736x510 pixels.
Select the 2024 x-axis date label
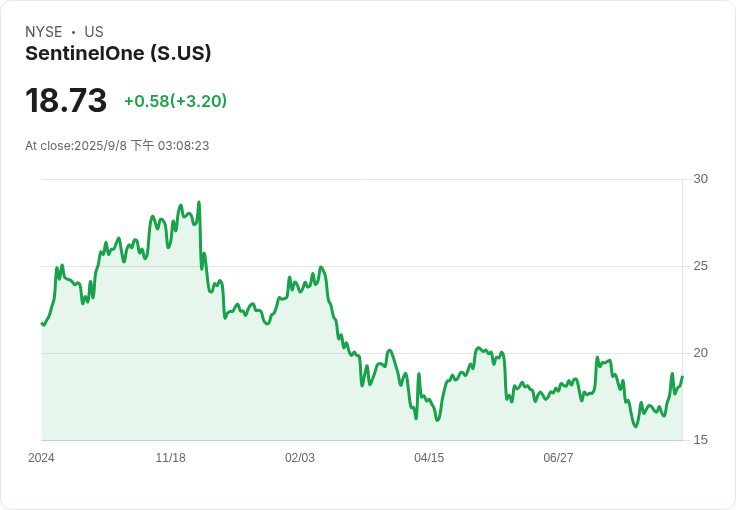(41, 458)
